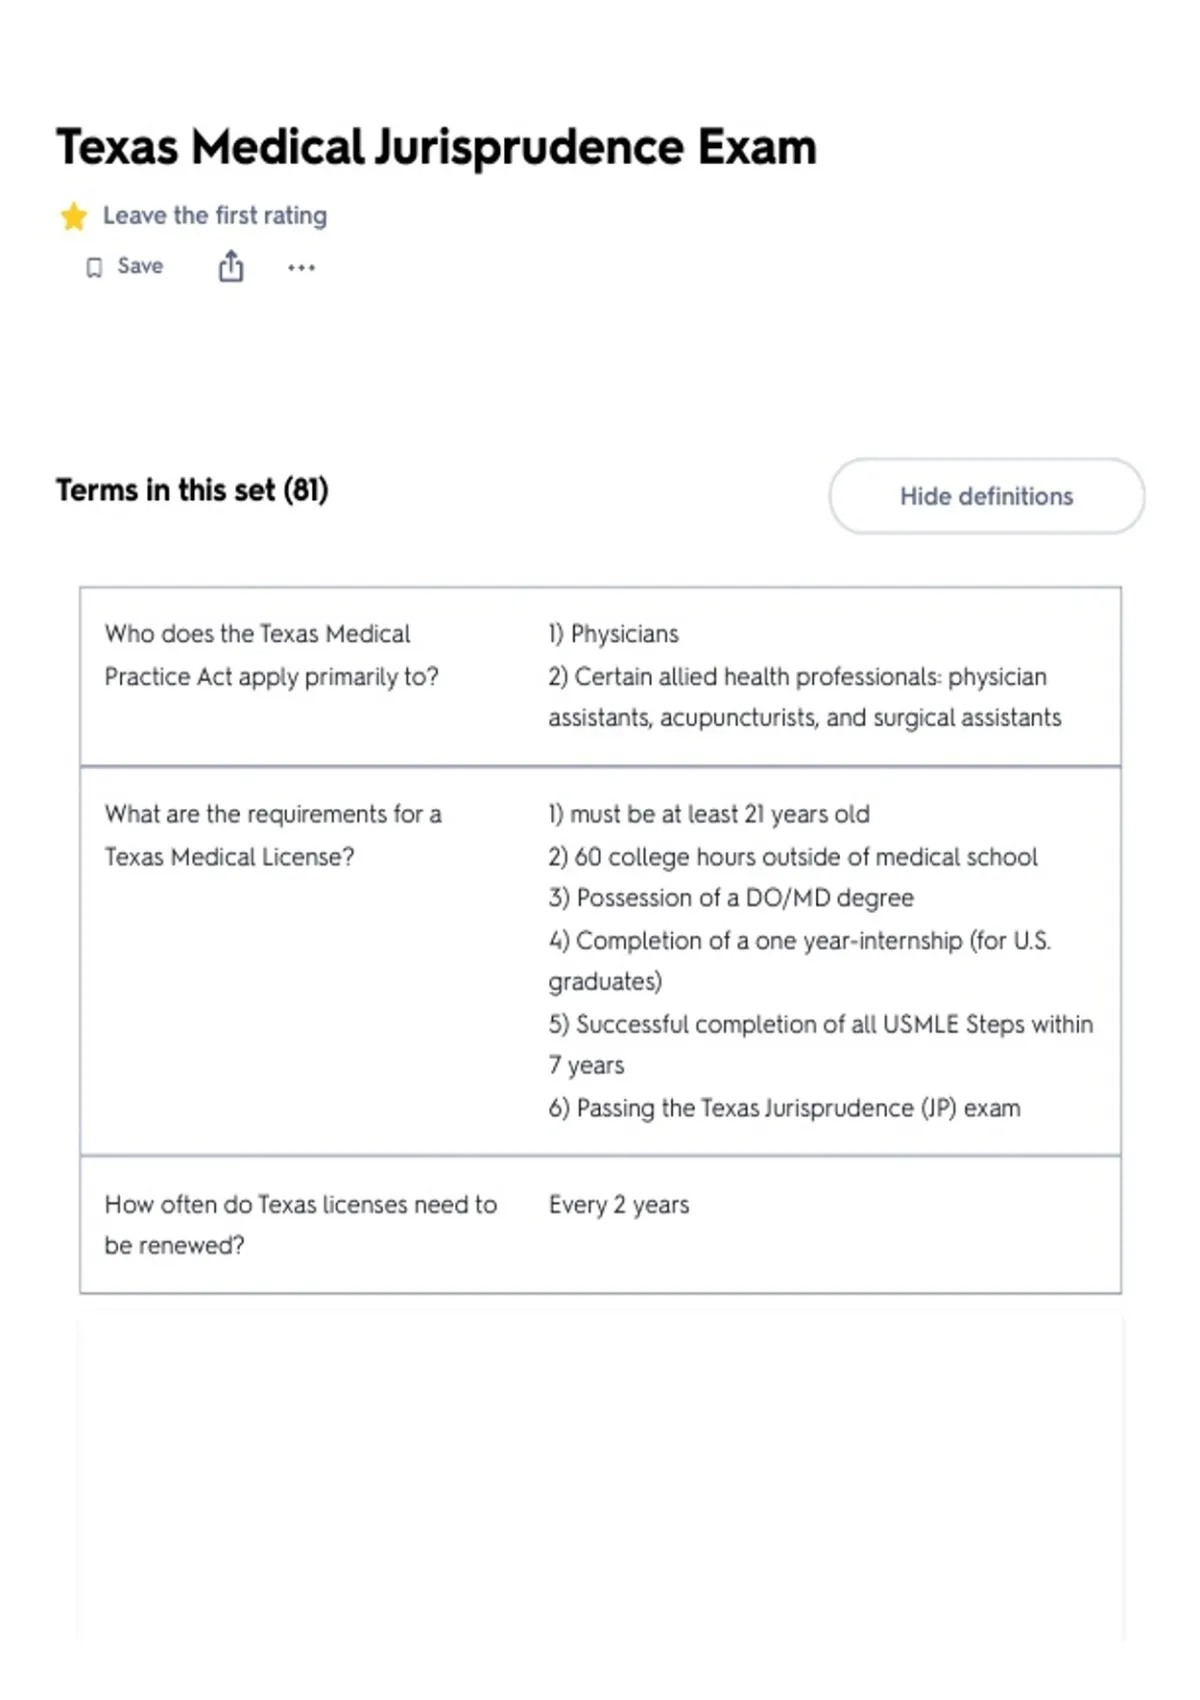Click the yellow star rating icon
This screenshot has width=1200, height=1700.
74,216
